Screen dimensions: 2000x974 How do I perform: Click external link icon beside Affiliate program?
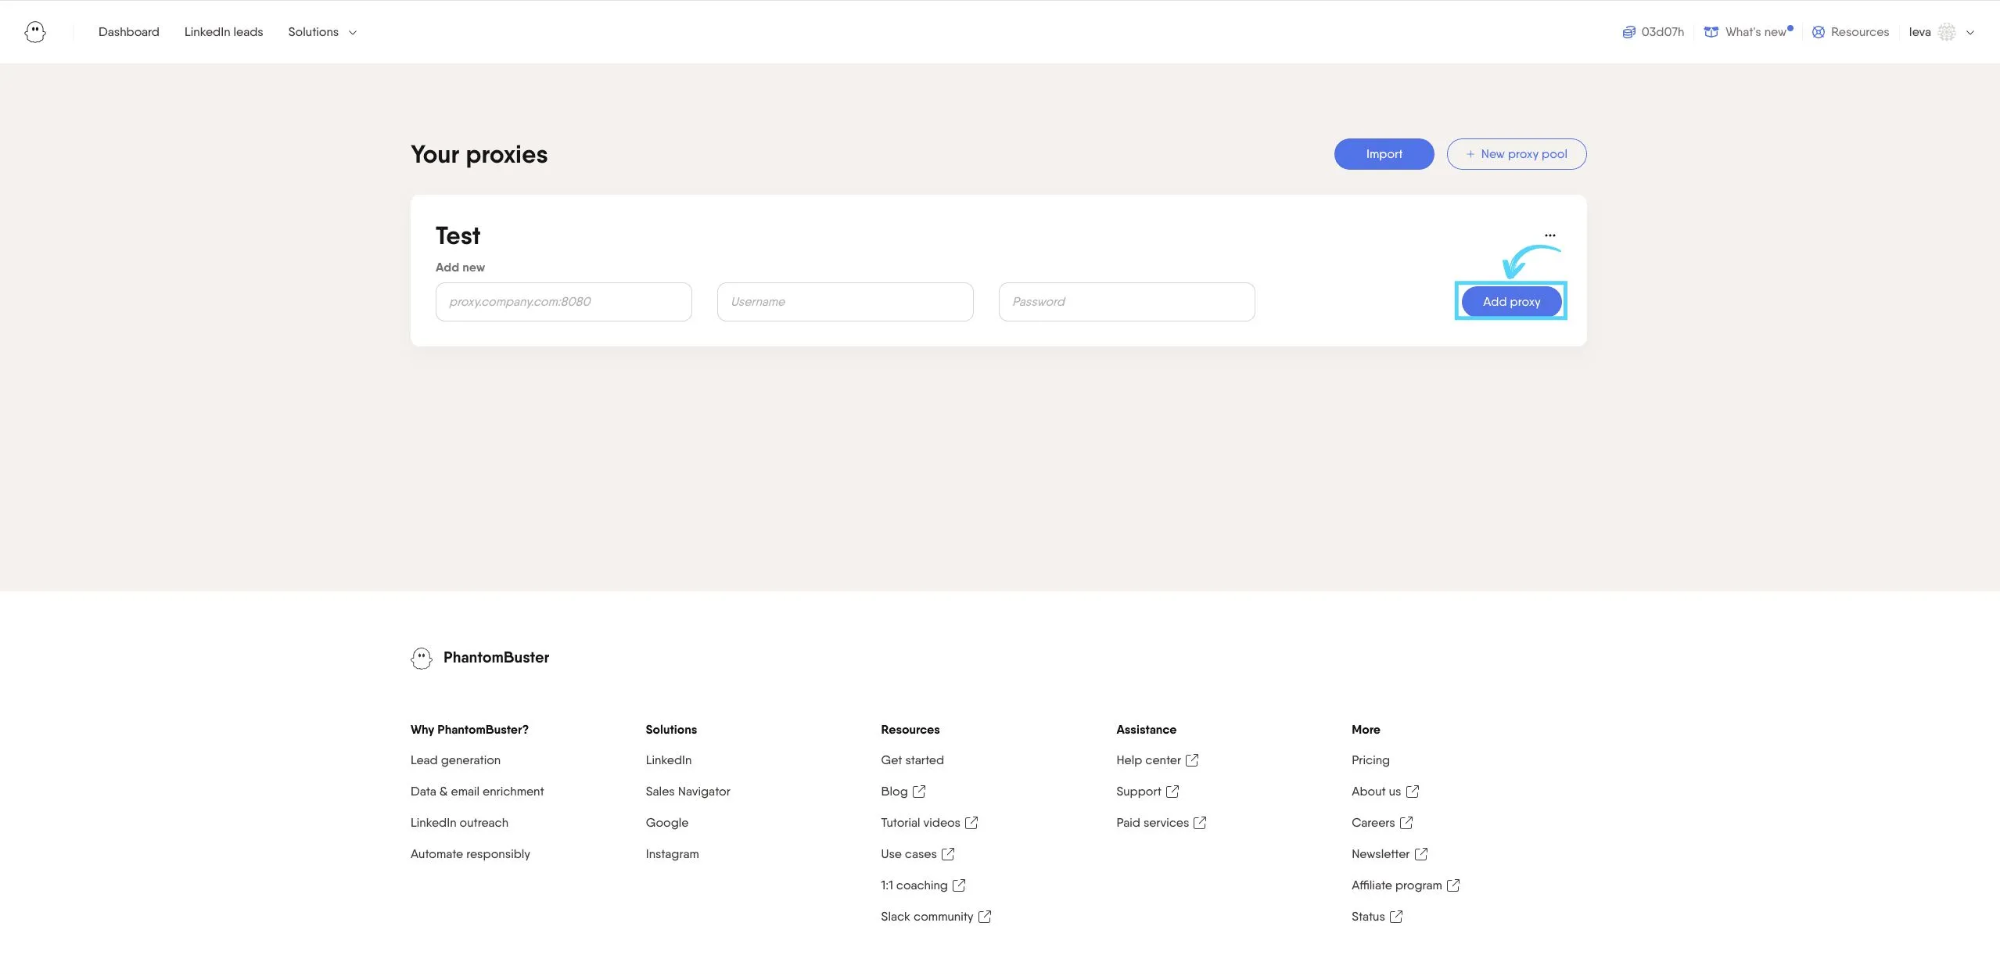click(x=1453, y=886)
